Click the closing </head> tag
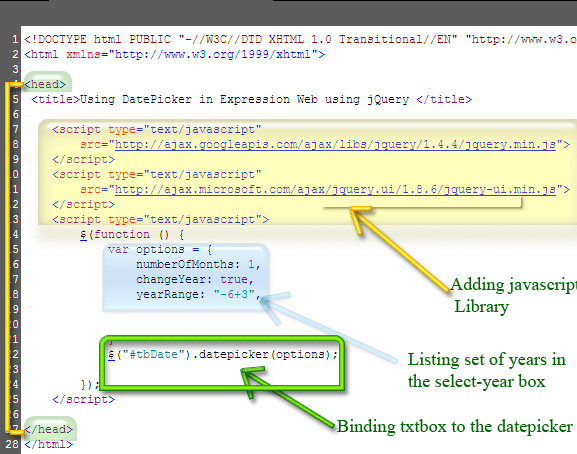Image resolution: width=577 pixels, height=454 pixels. click(x=49, y=429)
